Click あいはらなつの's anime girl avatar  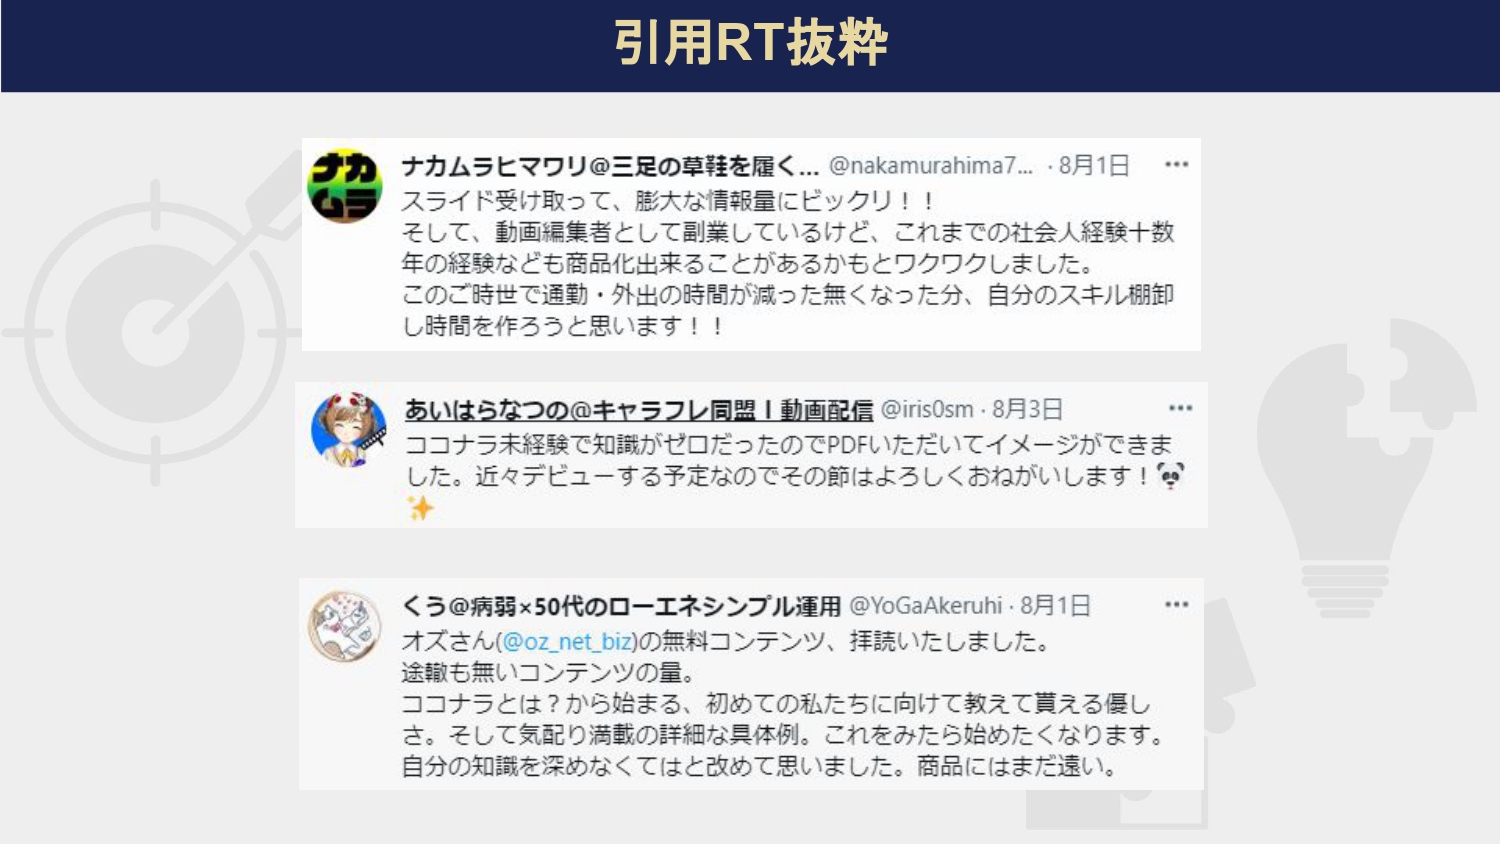tap(348, 429)
